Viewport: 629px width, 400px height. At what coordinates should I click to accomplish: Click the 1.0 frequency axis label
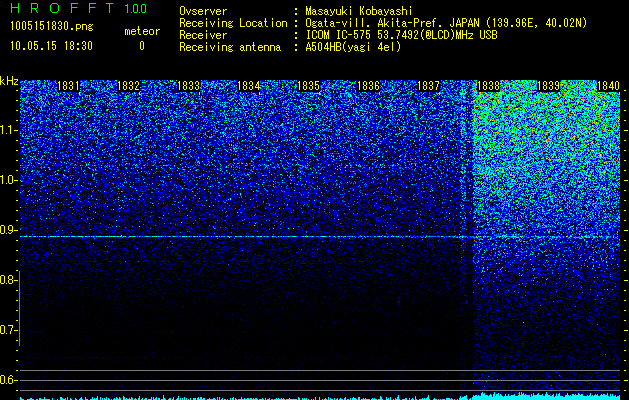9,180
